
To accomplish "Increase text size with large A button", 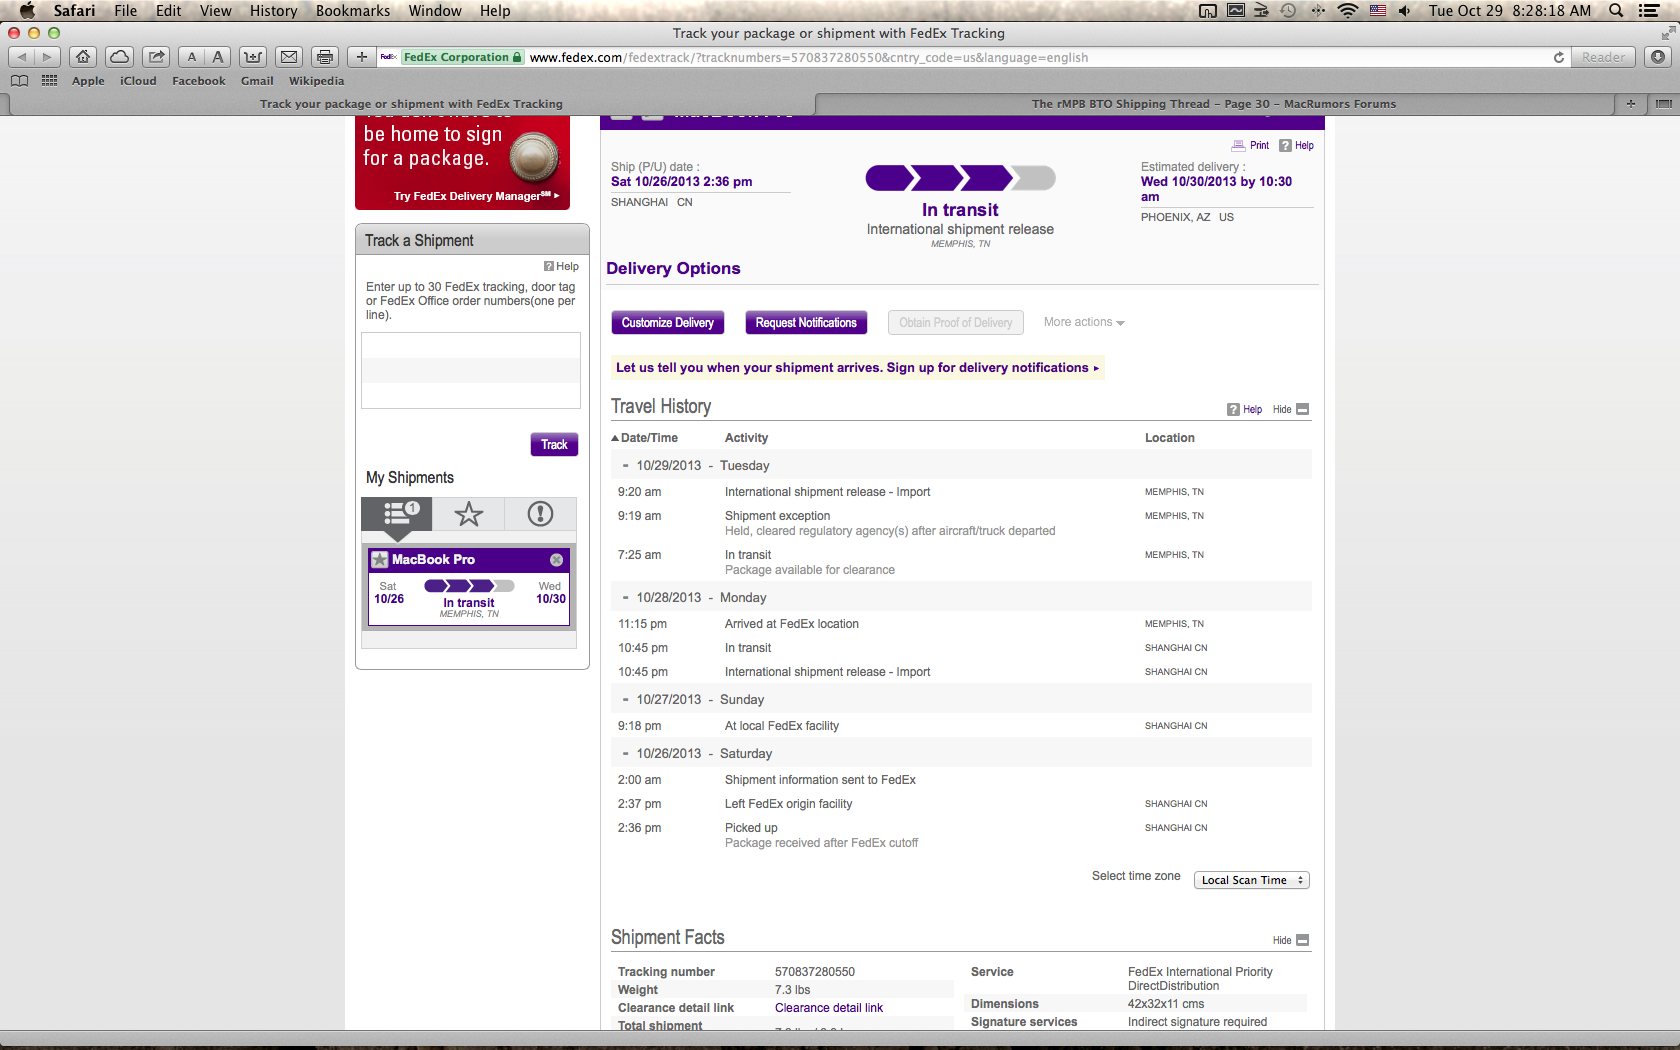I will point(218,57).
